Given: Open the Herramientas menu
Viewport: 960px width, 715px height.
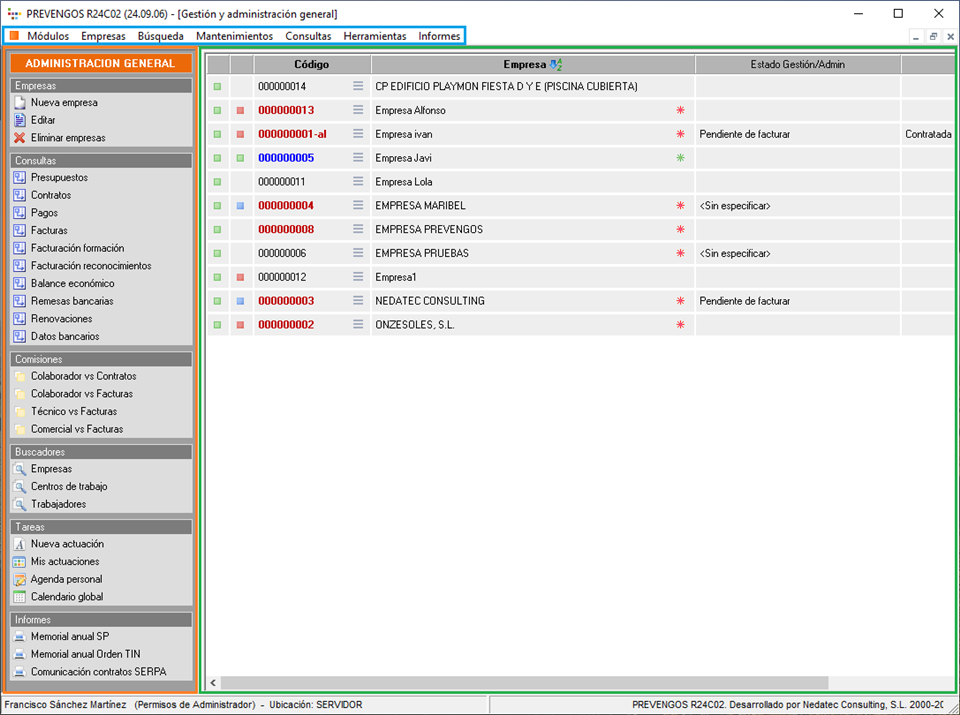Looking at the screenshot, I should (374, 36).
